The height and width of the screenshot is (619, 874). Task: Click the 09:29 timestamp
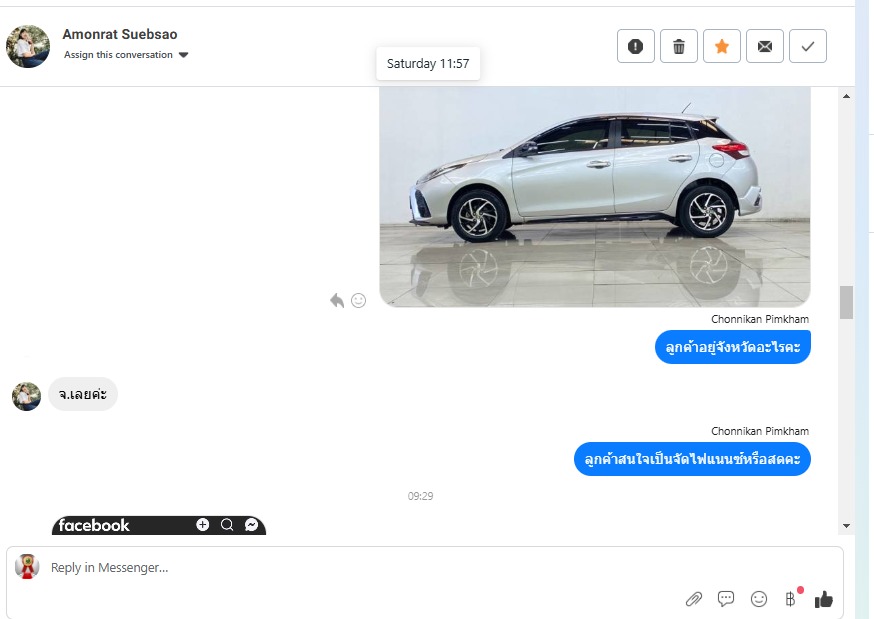click(420, 496)
